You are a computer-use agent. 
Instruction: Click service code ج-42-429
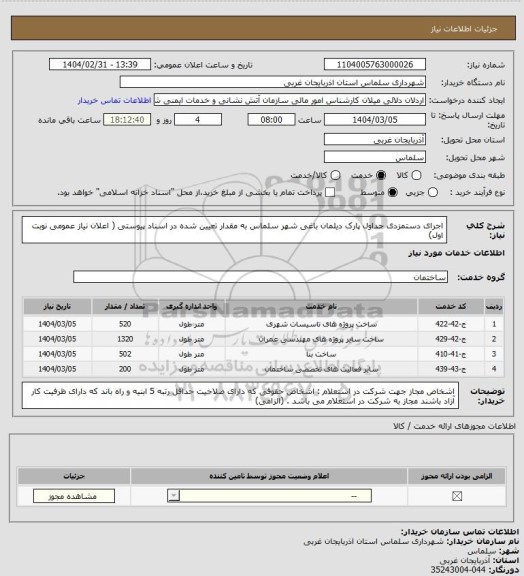pos(451,339)
